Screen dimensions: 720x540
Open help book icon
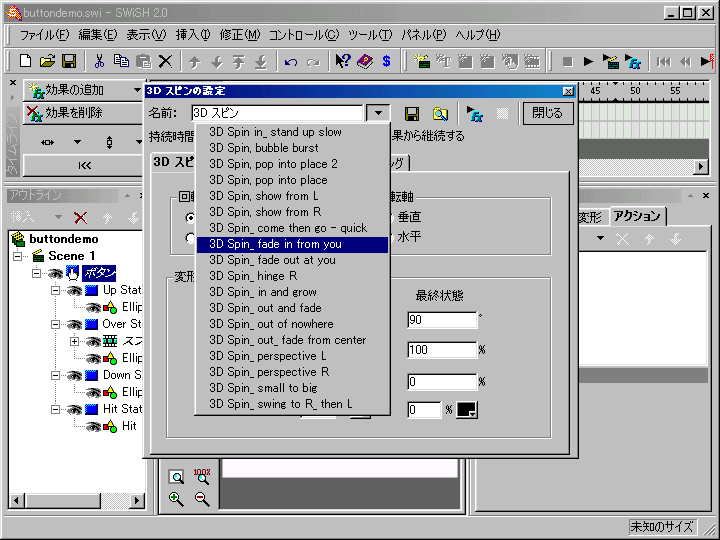[365, 61]
